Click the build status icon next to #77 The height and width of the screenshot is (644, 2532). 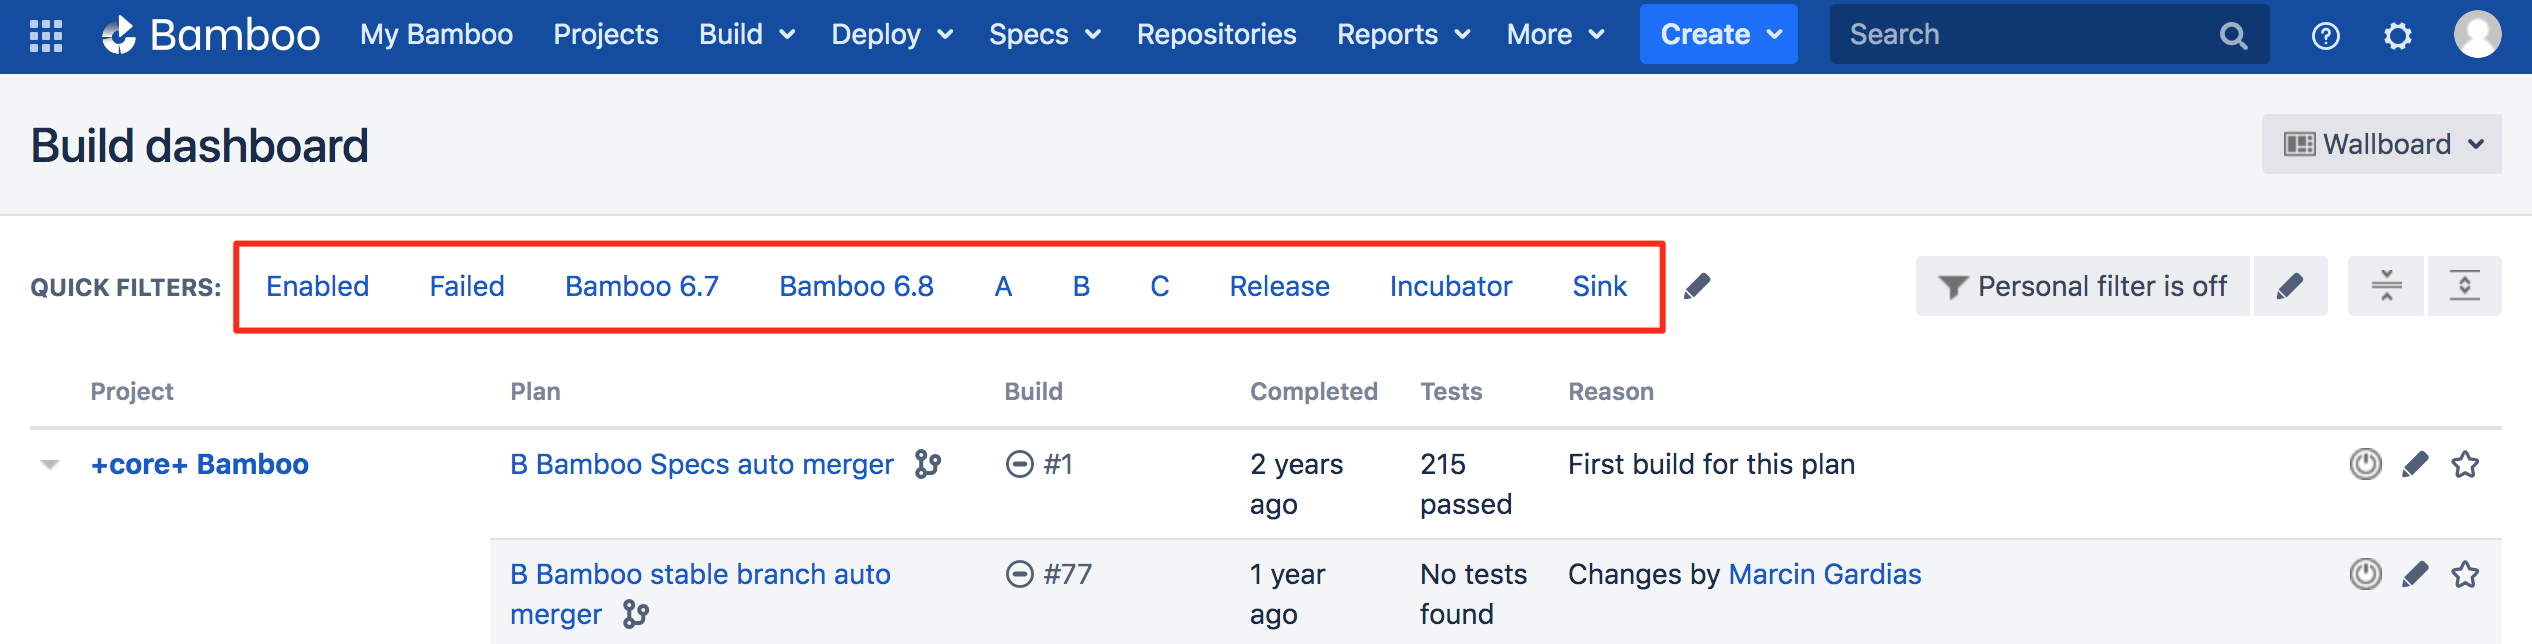[1020, 574]
